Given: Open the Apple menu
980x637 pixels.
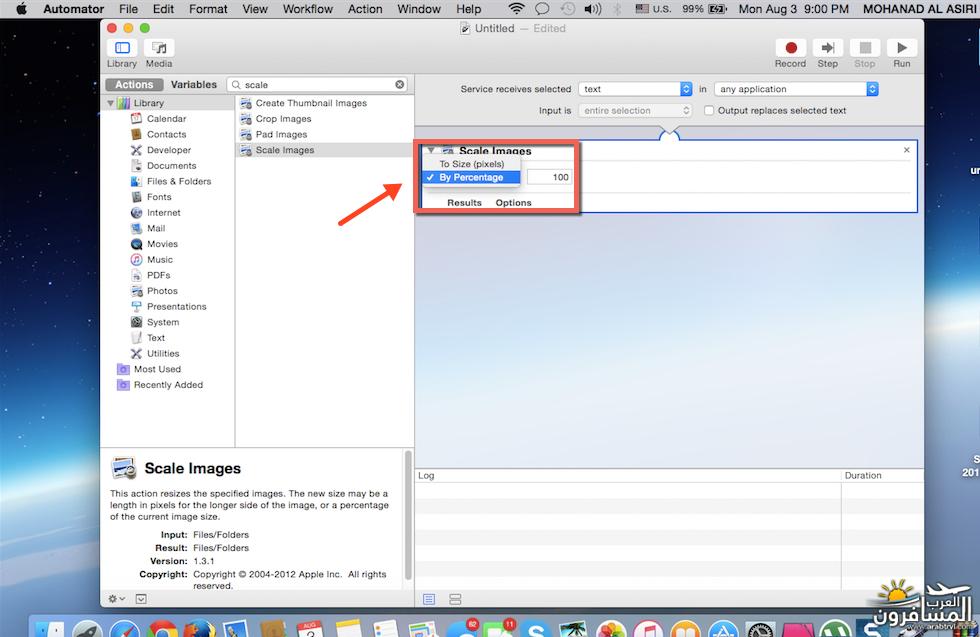Looking at the screenshot, I should (x=21, y=9).
